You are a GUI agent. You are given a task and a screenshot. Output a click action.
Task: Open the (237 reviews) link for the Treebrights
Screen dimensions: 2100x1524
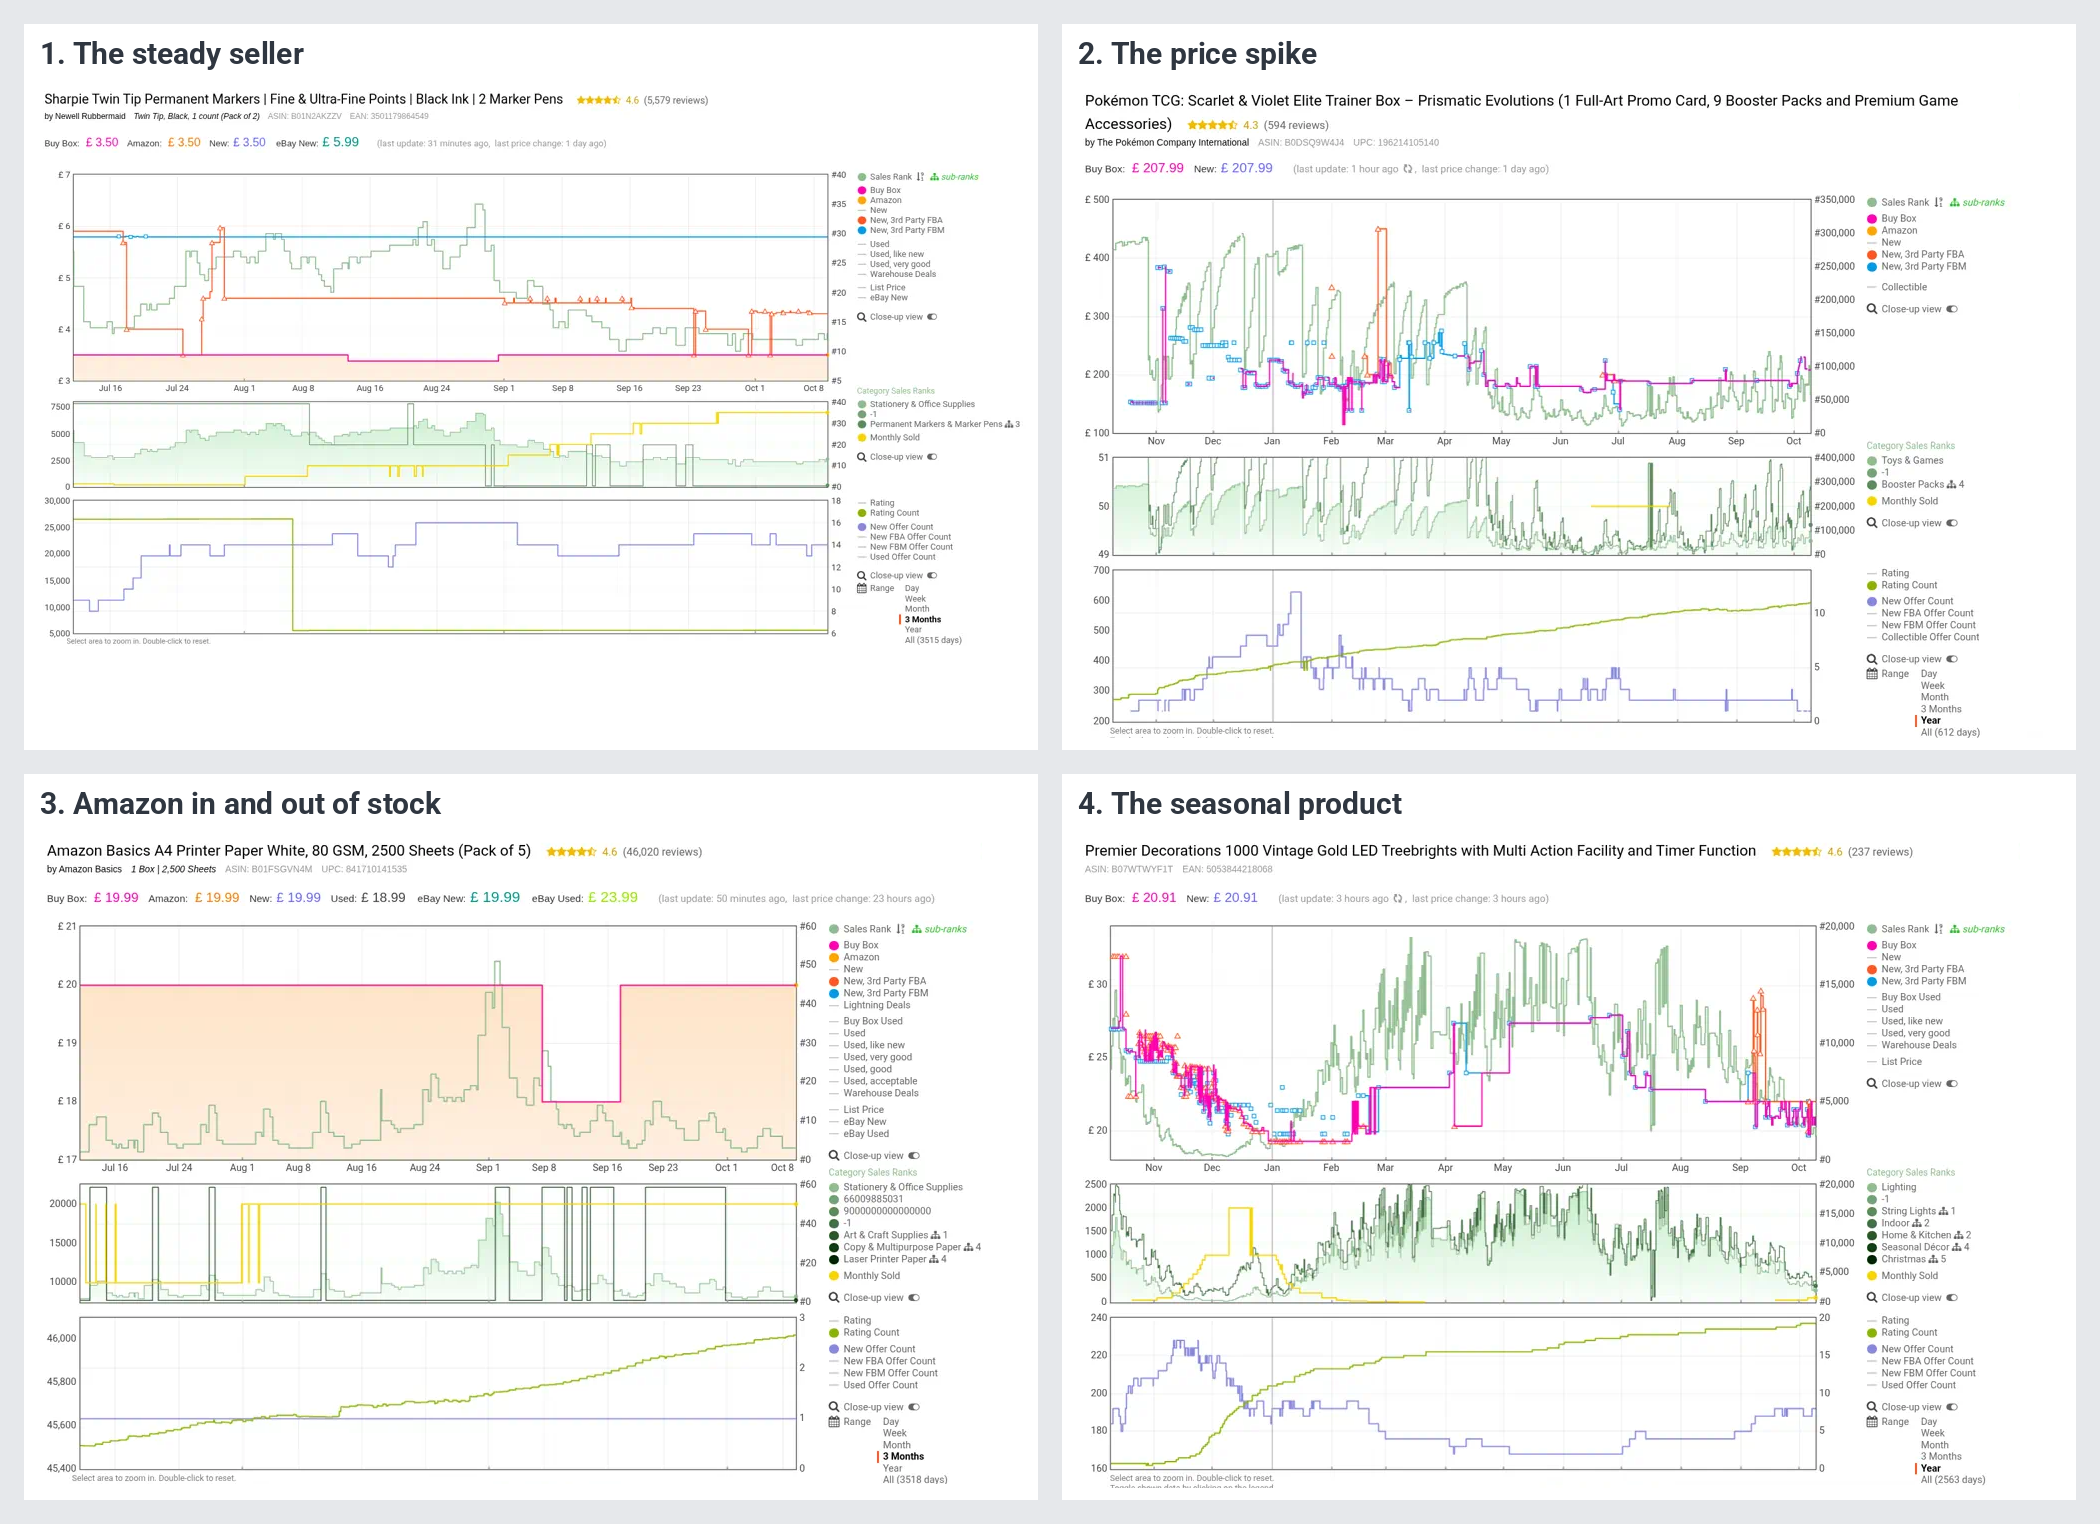1880,852
